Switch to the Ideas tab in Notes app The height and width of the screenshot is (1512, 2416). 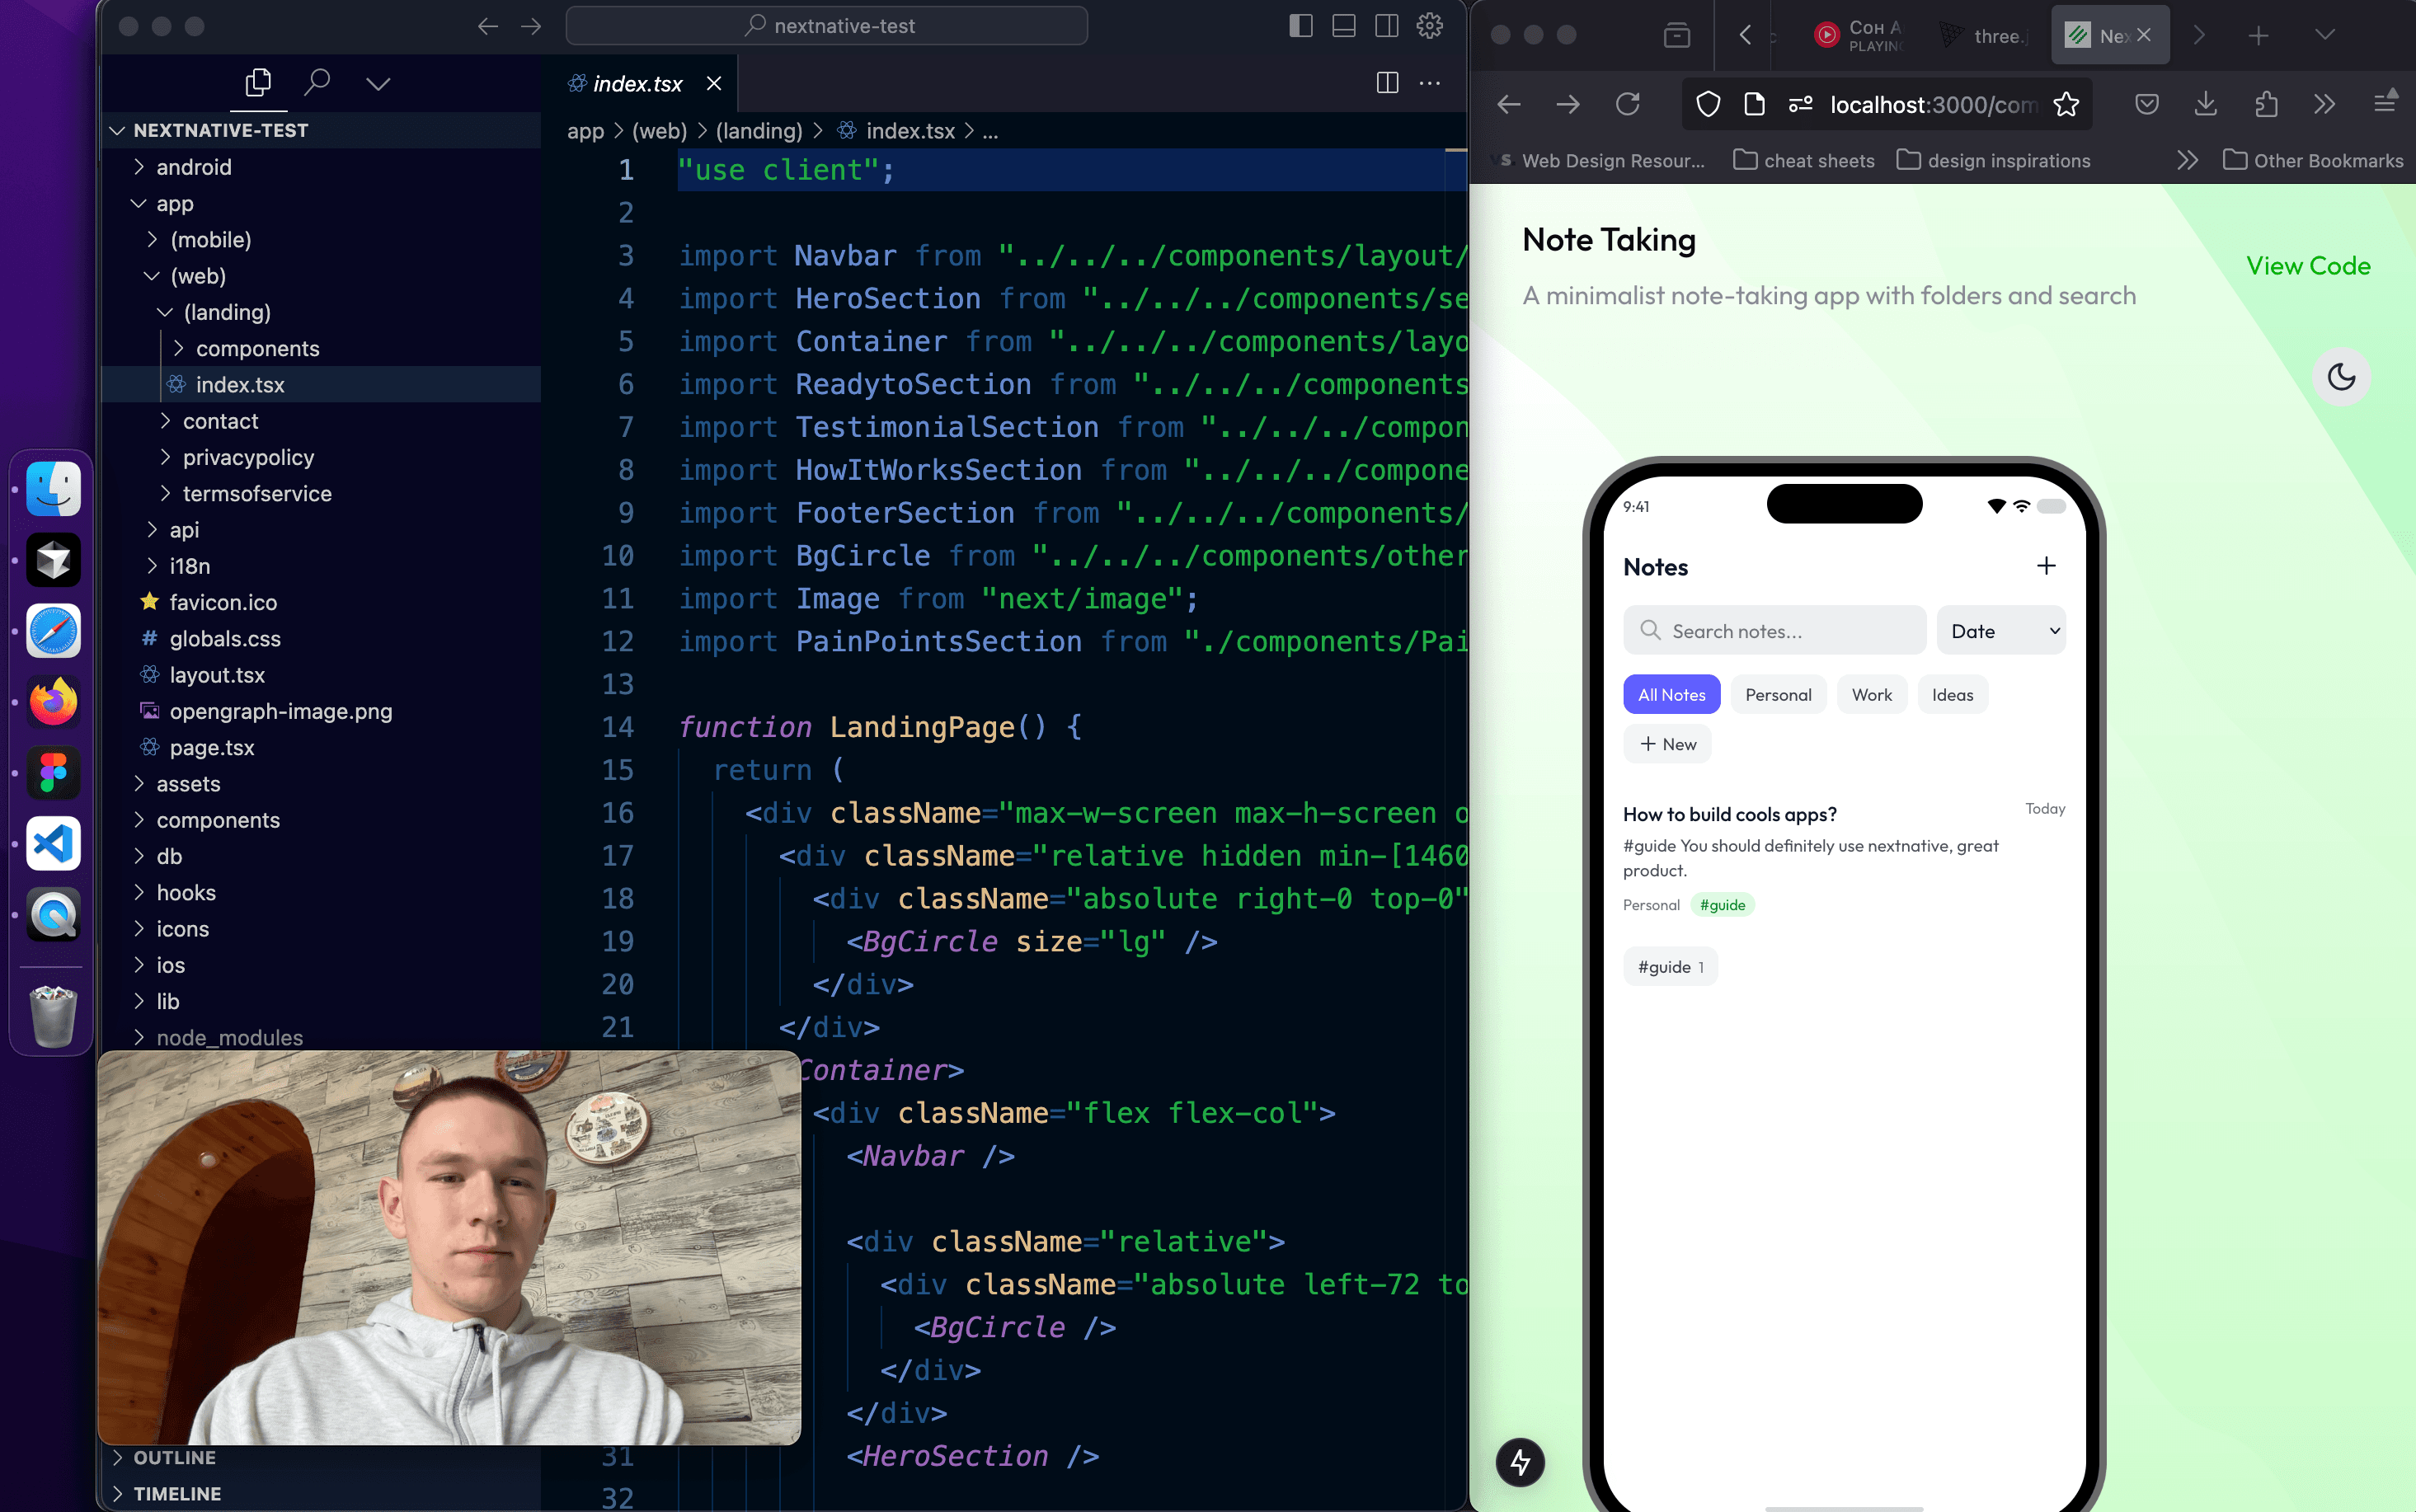(x=1954, y=695)
